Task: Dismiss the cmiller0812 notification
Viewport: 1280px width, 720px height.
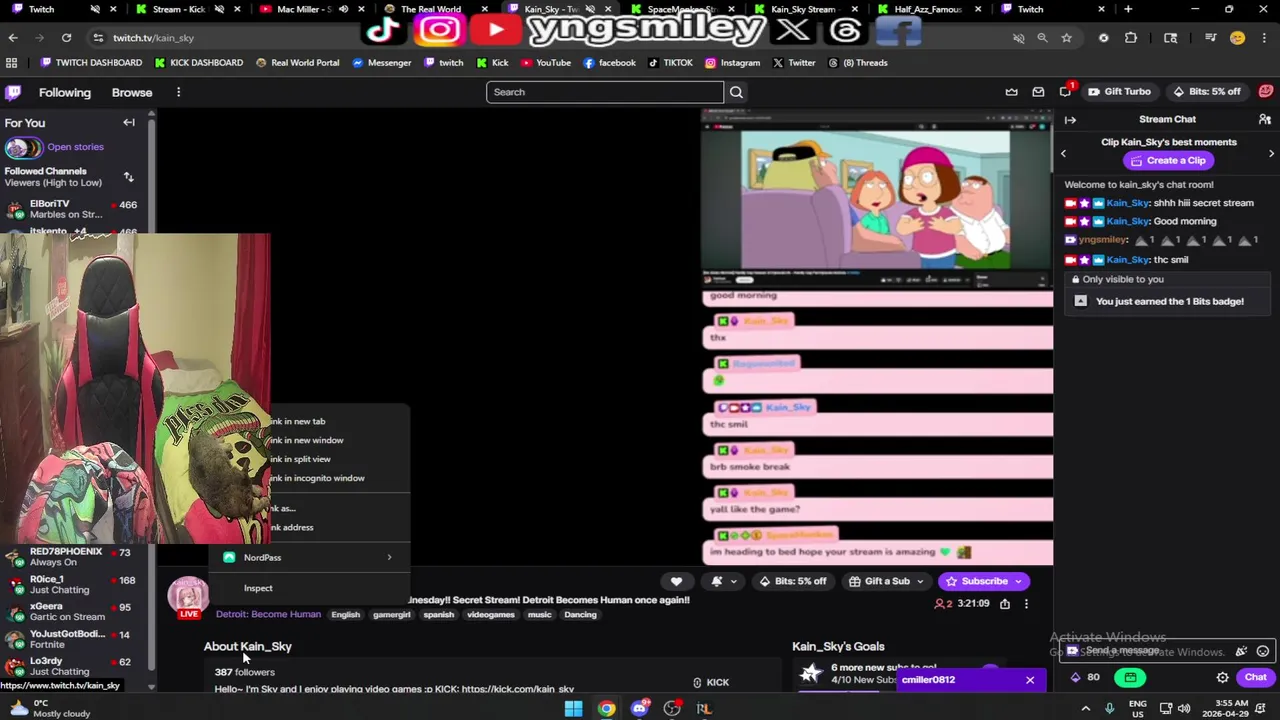Action: (1030, 680)
